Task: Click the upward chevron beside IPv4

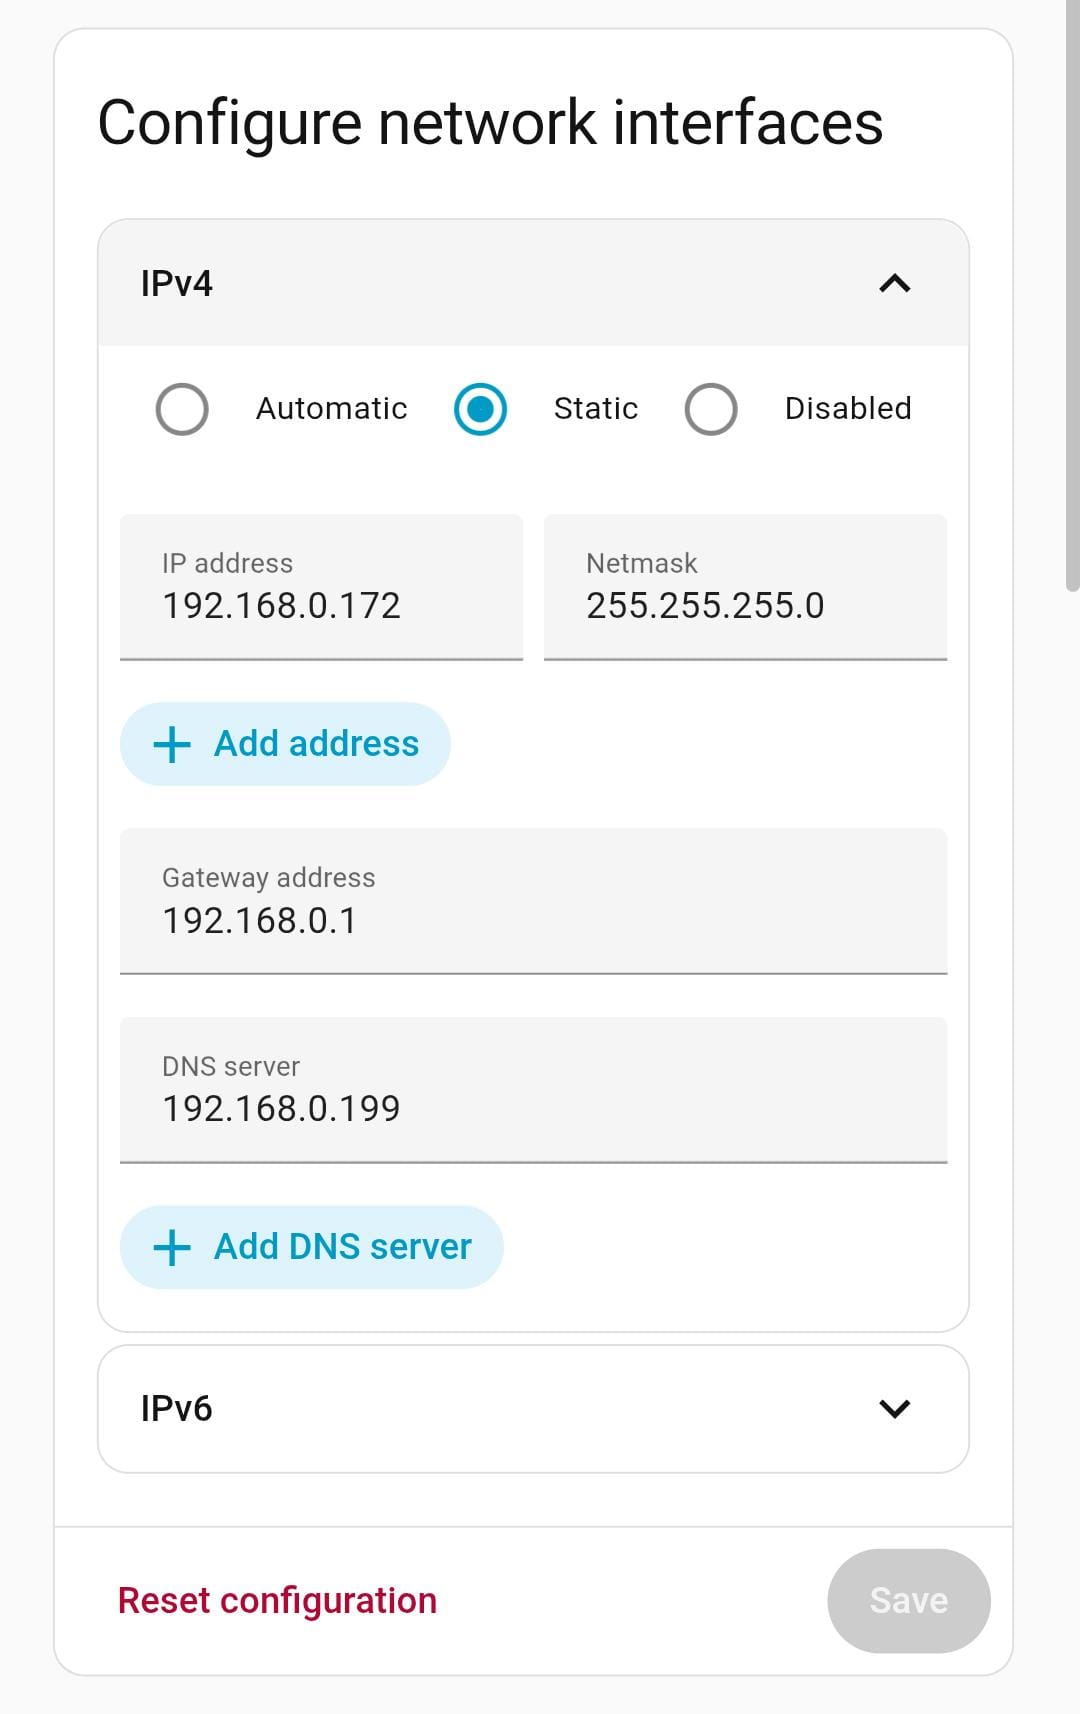Action: pyautogui.click(x=896, y=284)
